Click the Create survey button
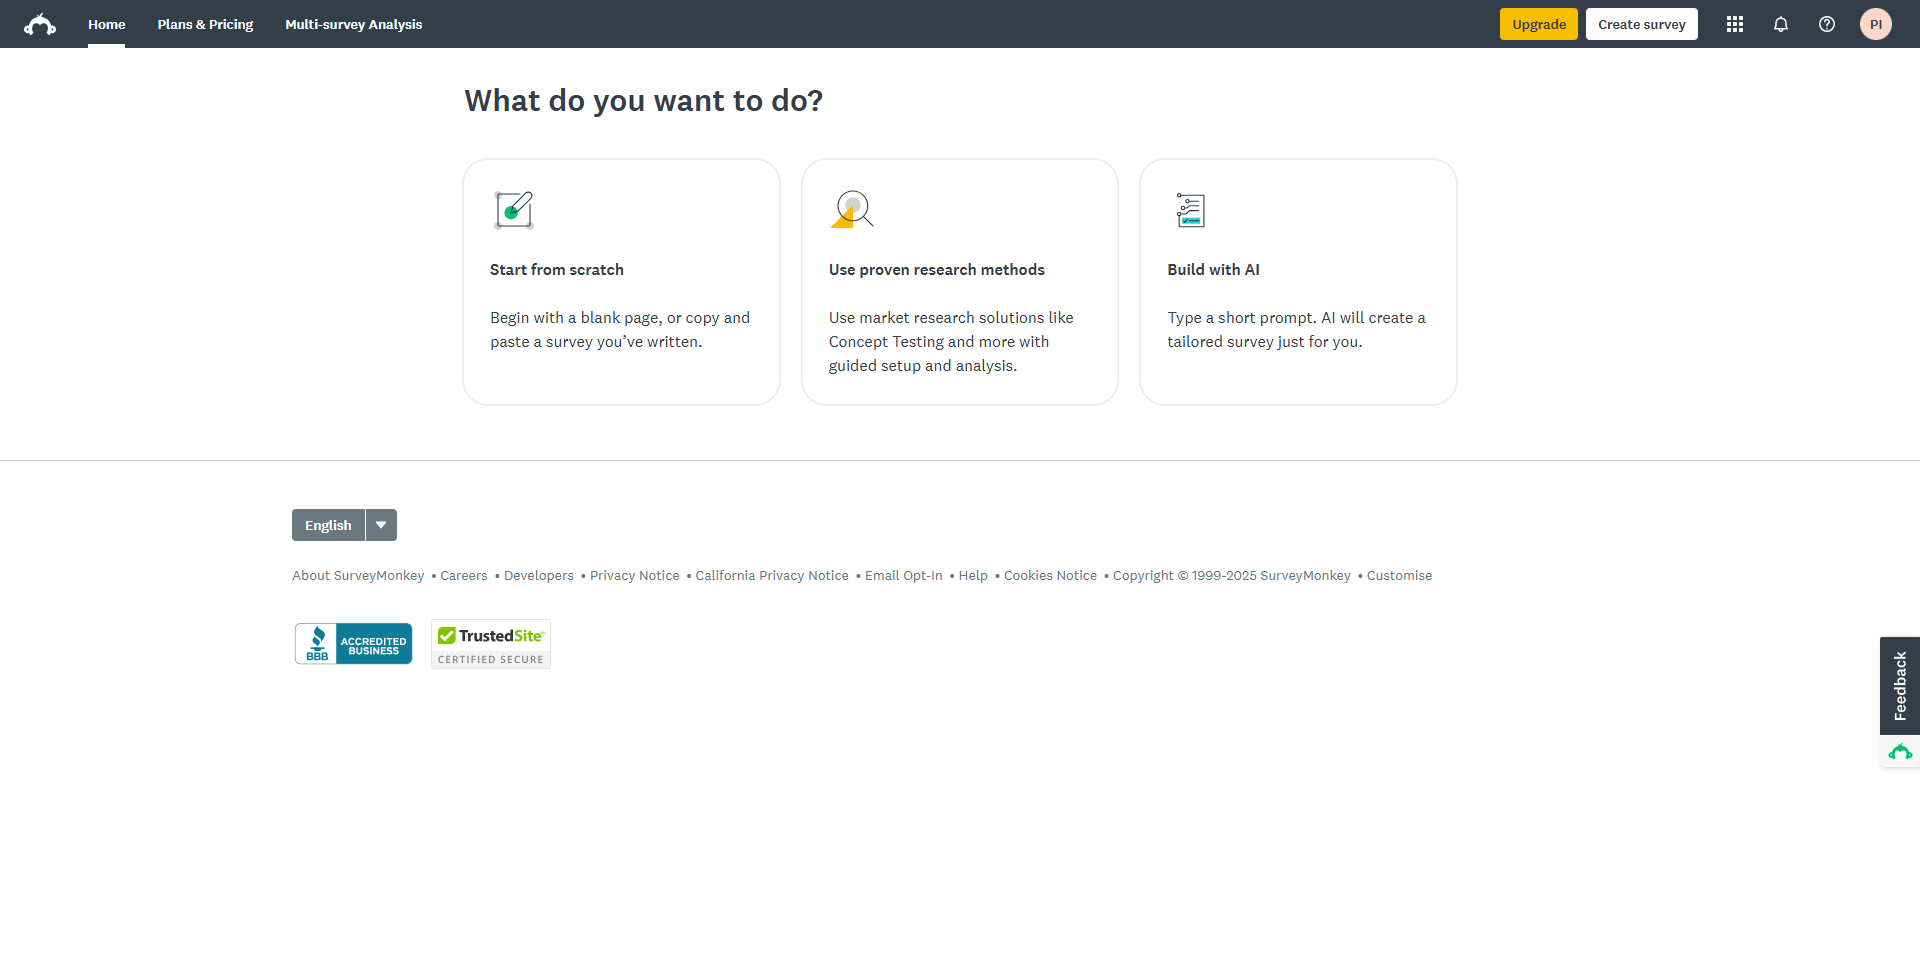Screen dimensions: 1920x963 (x=1641, y=24)
